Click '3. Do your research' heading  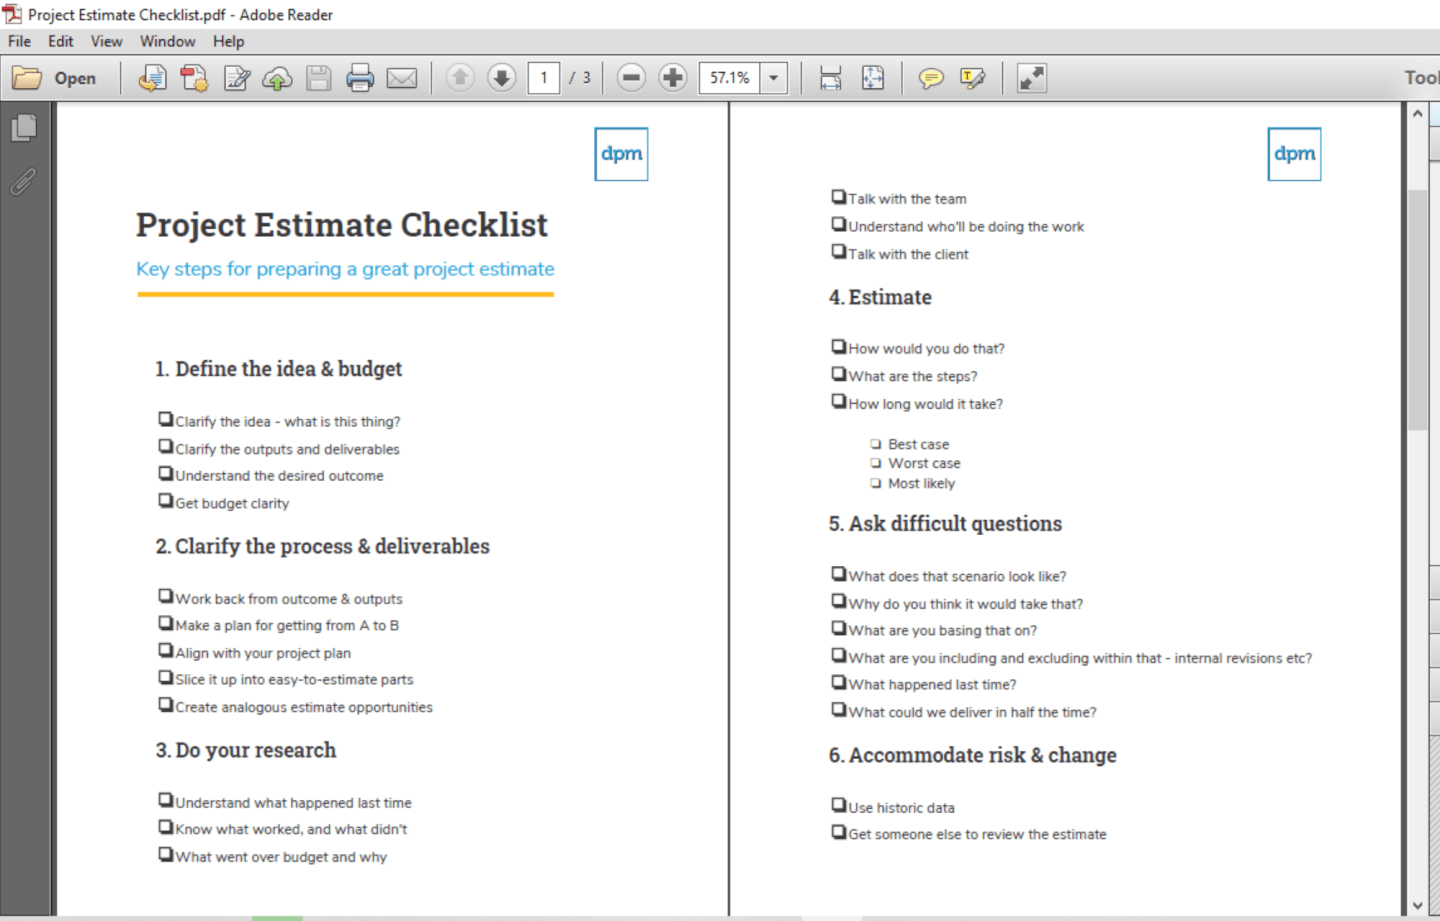pos(246,750)
